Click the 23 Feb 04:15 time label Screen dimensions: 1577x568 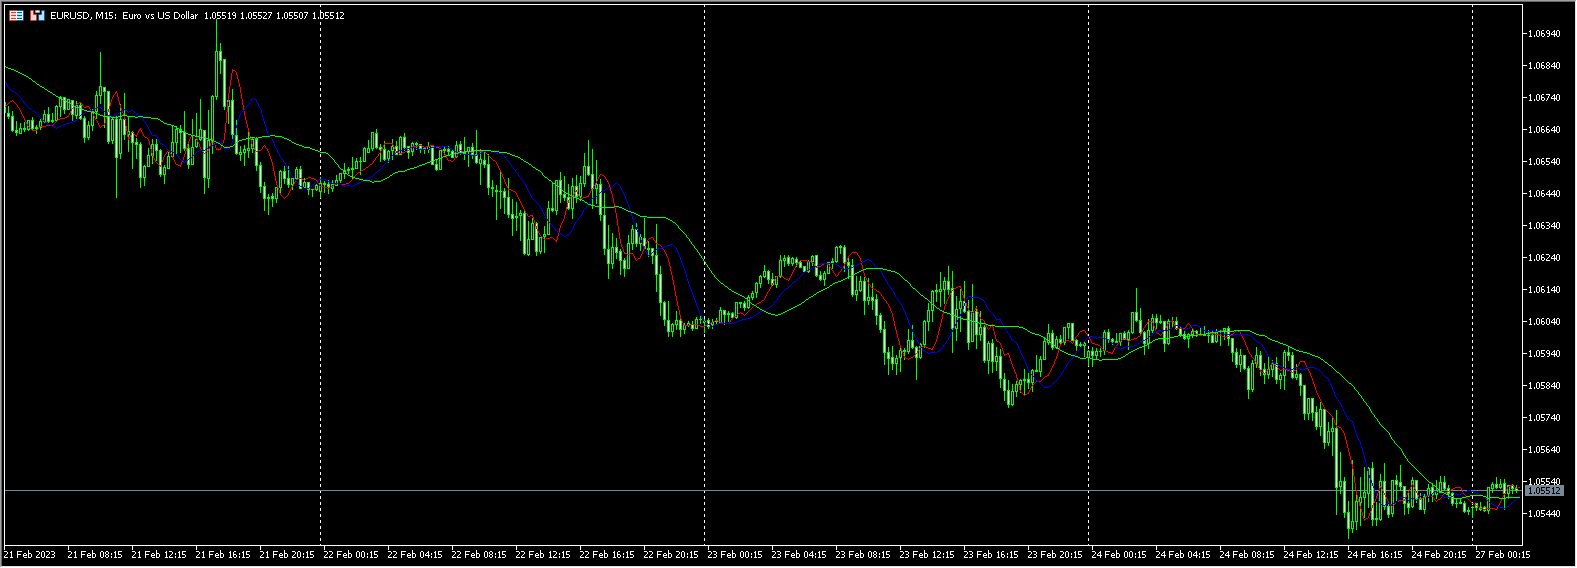pyautogui.click(x=799, y=554)
